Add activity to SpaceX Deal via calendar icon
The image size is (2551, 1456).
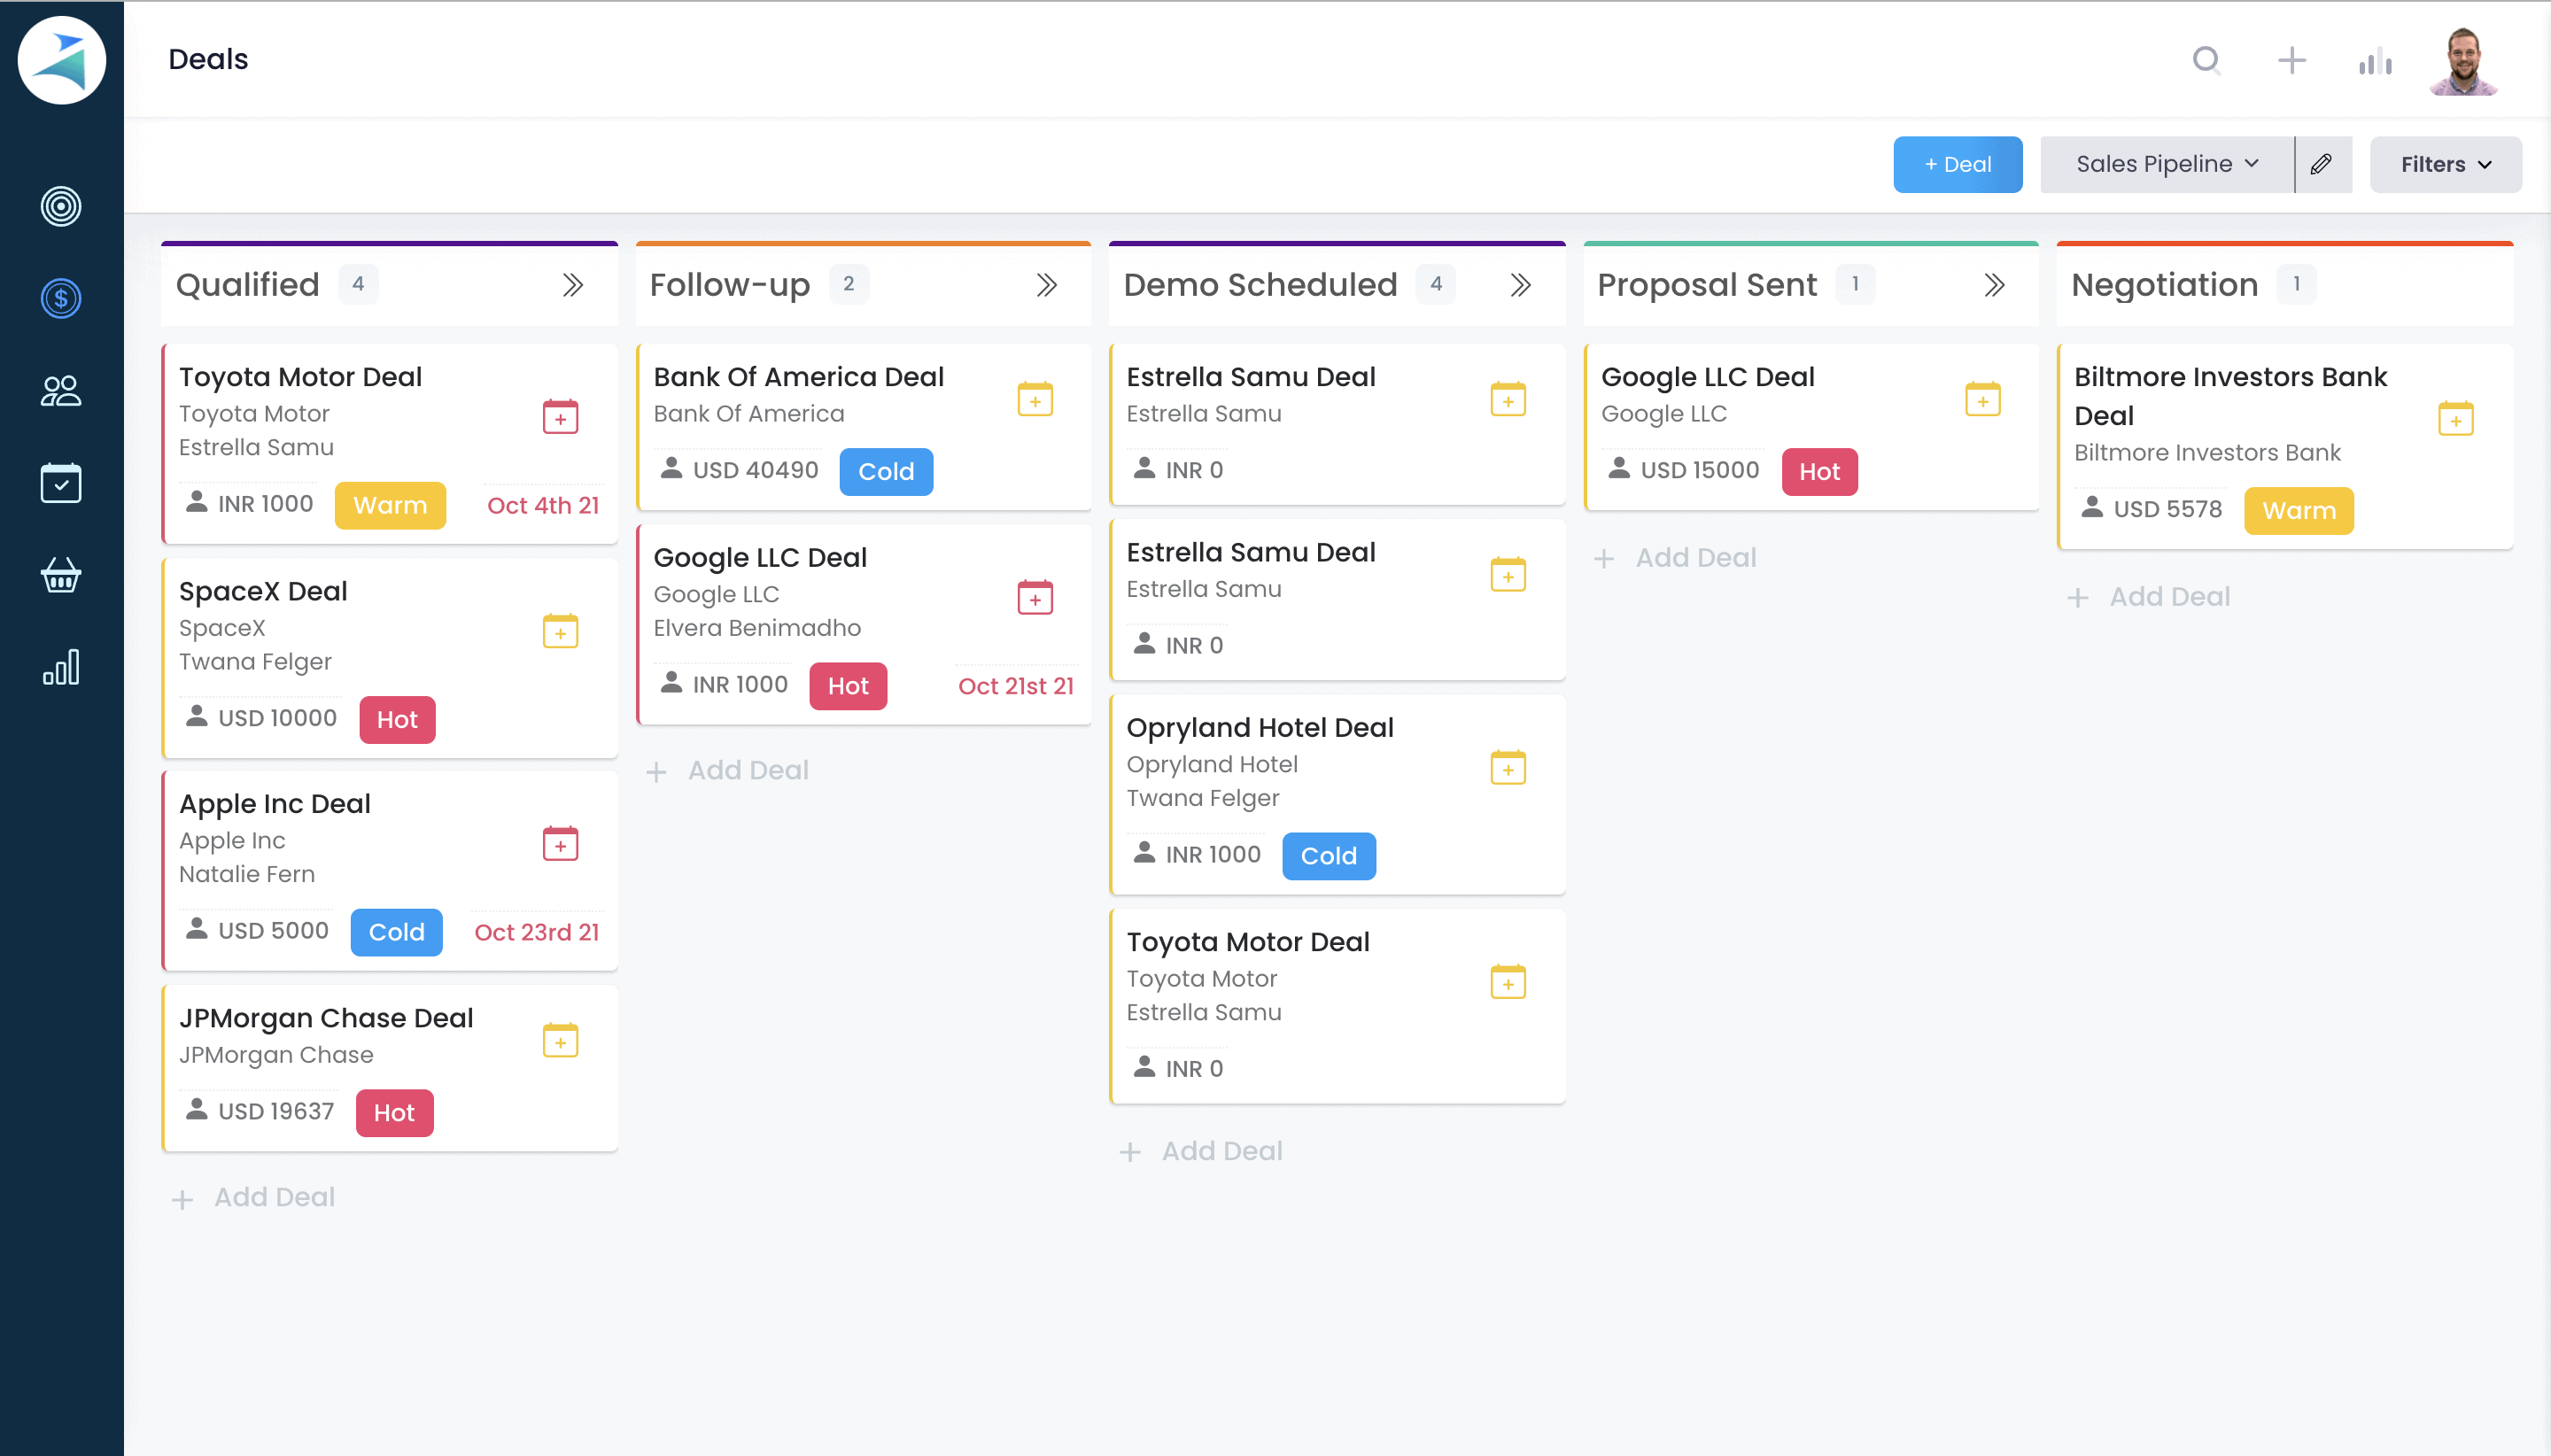point(560,631)
